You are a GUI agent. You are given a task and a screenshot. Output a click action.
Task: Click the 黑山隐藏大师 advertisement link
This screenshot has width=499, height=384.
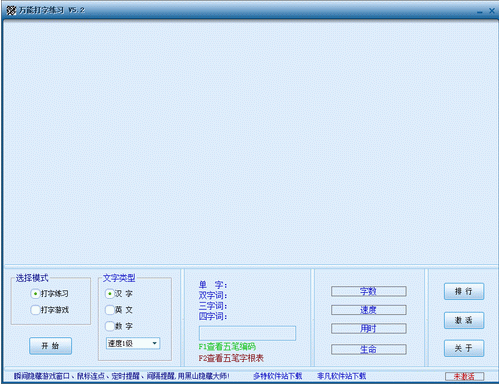pyautogui.click(x=122, y=376)
